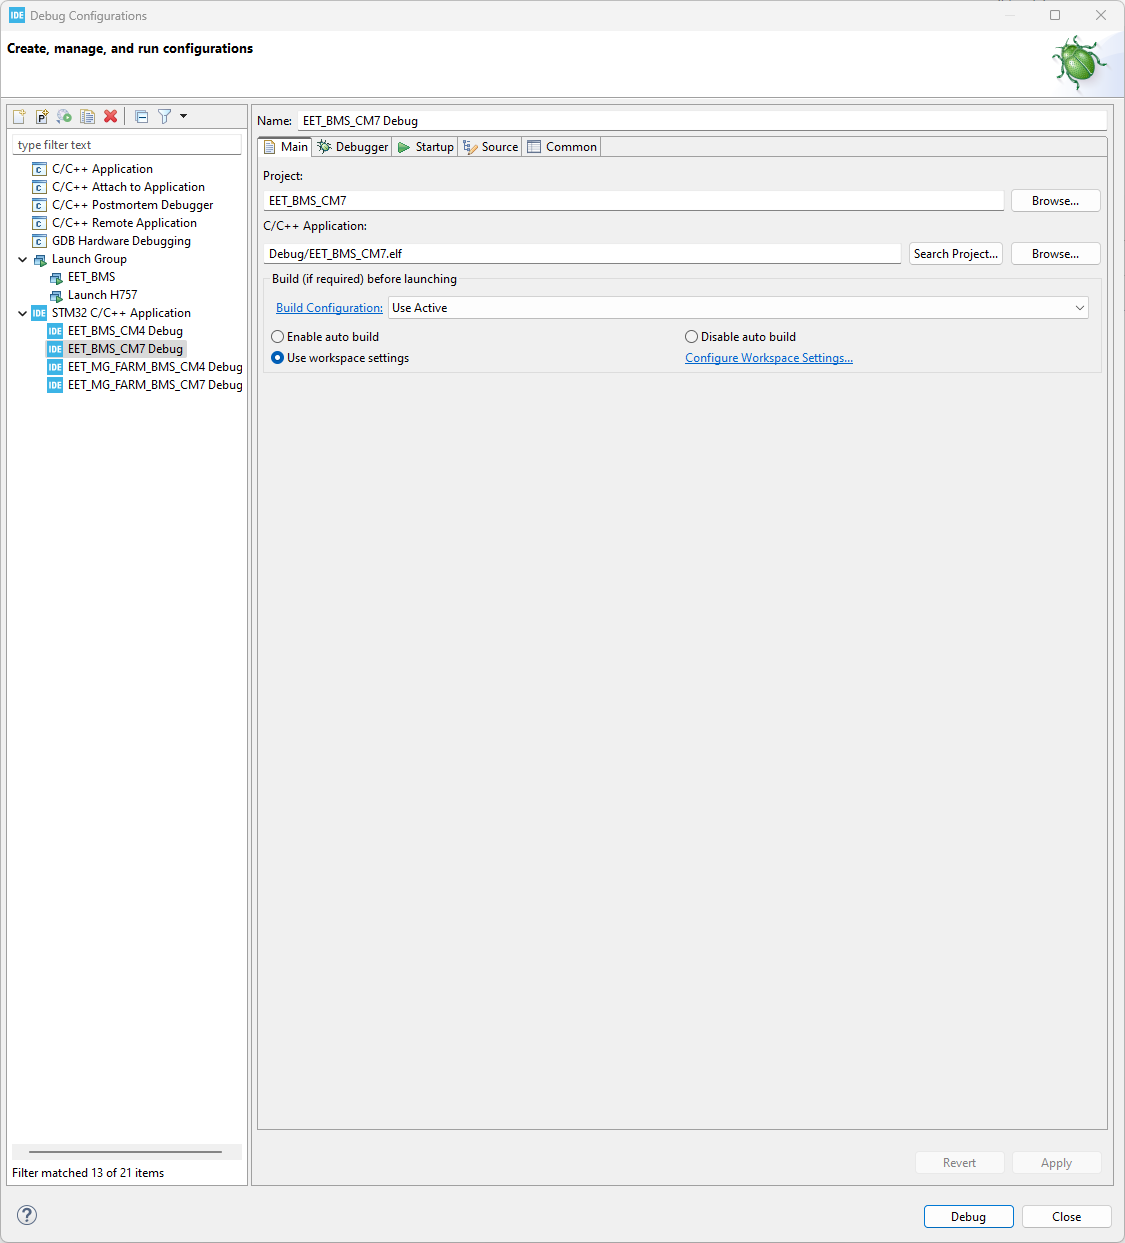Click the Revert button

959,1163
